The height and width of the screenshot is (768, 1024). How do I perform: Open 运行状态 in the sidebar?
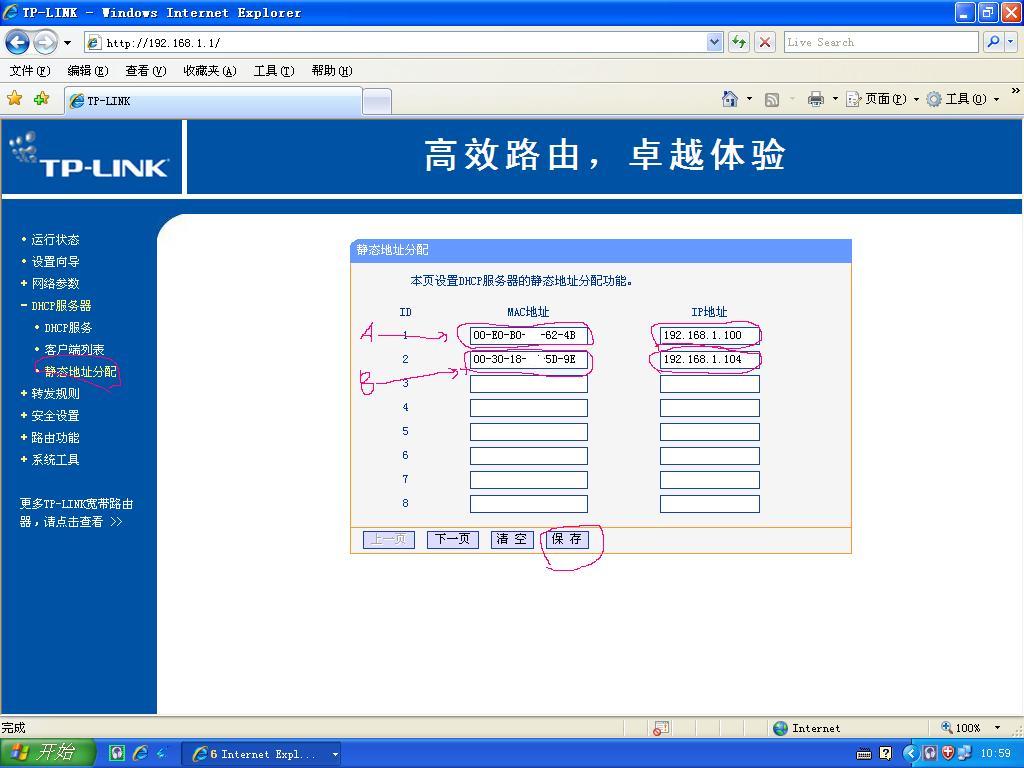55,240
